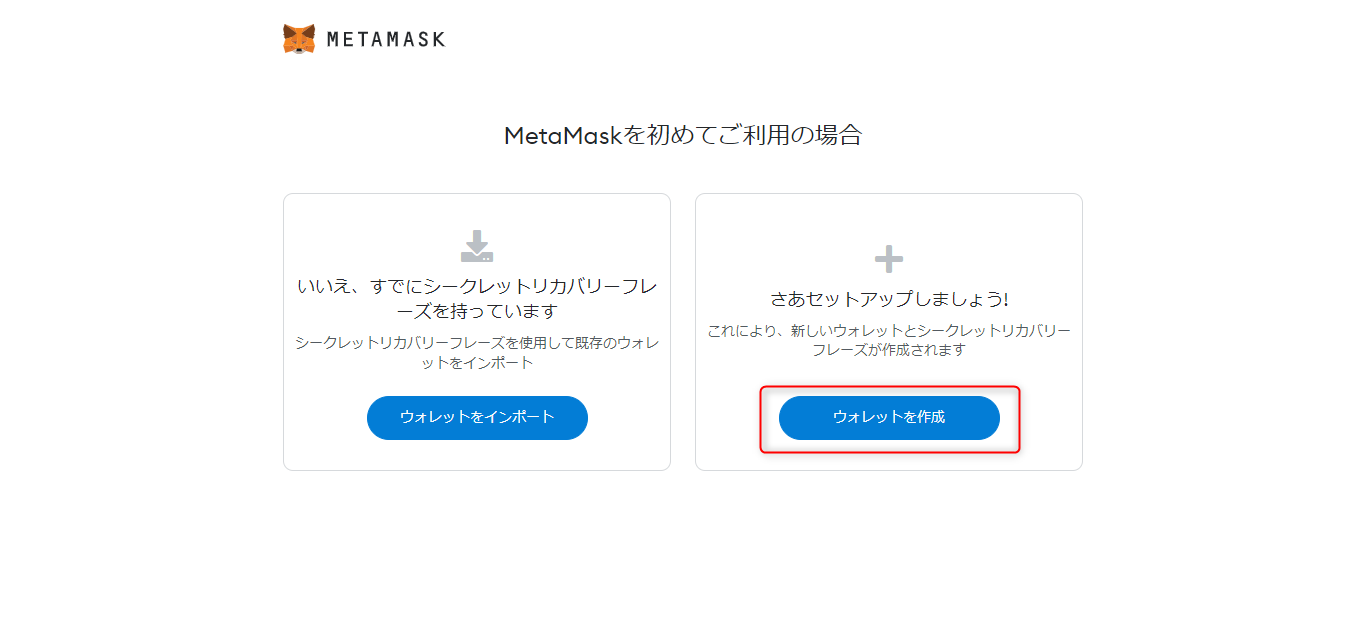This screenshot has height=625, width=1366.
Task: Click description line フレーズが作成されます
Action: tap(889, 350)
